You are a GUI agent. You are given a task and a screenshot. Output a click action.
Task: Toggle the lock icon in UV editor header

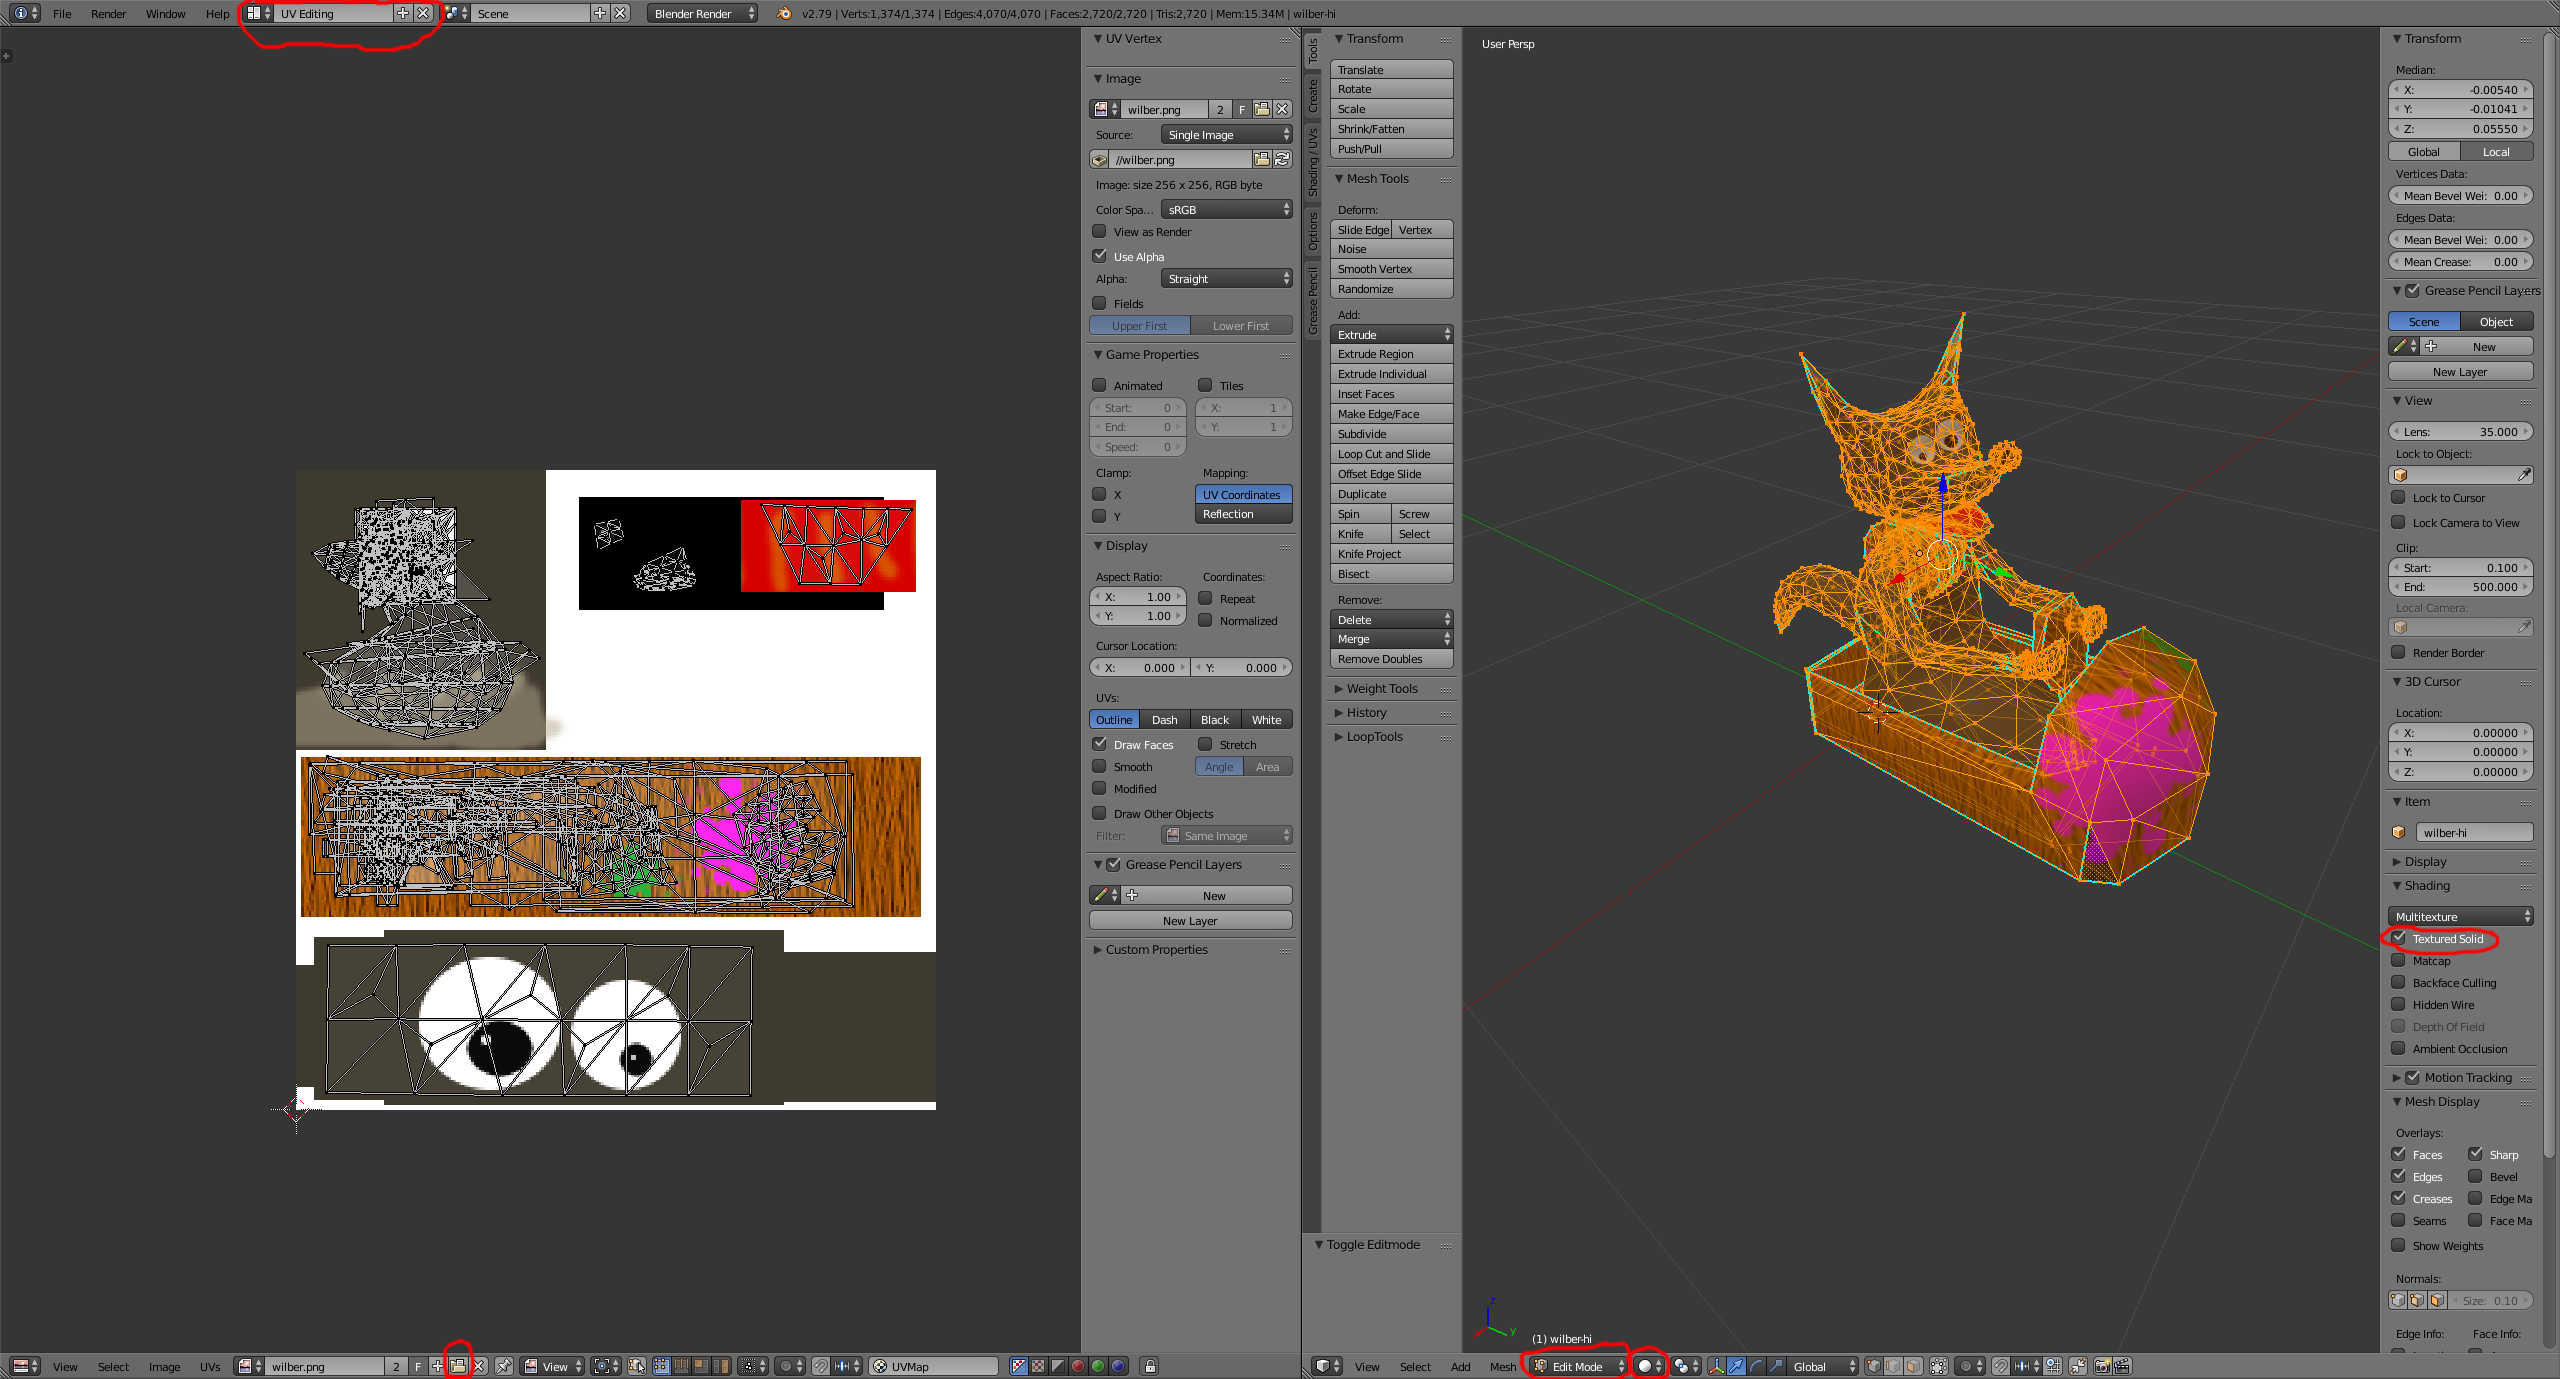[1150, 1366]
